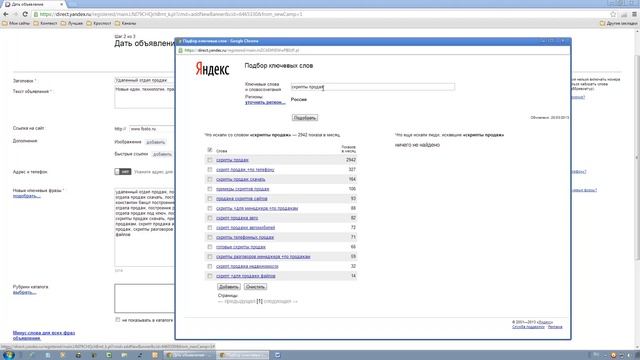
Task: Tick 'не показывать в каталоге' checkbox
Action: click(118, 320)
